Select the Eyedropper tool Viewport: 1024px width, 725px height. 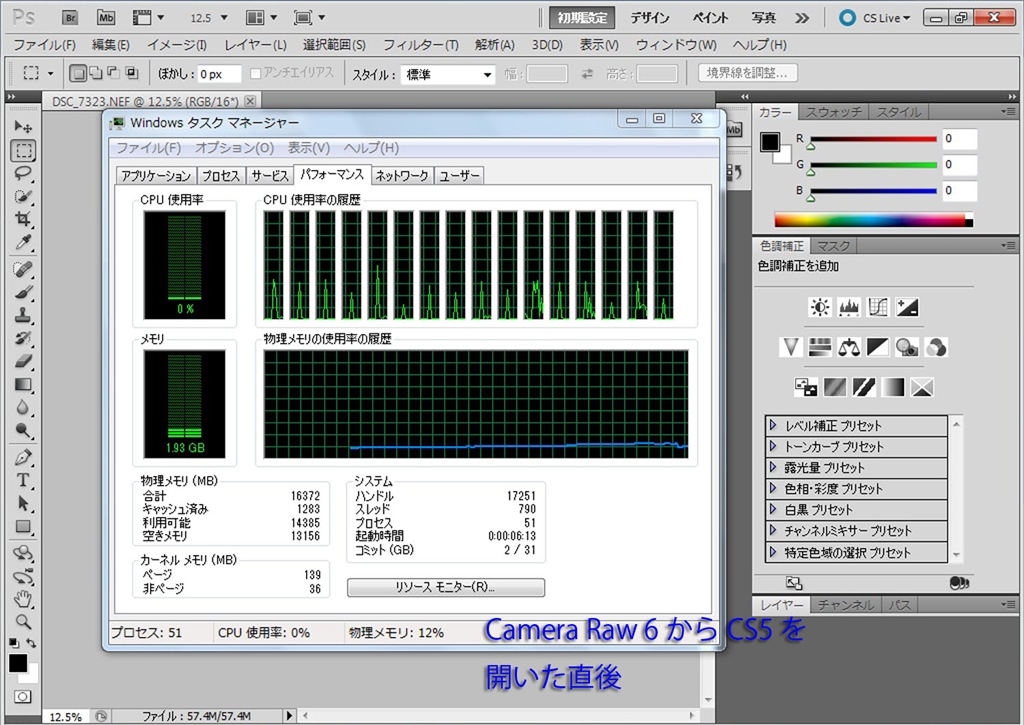pyautogui.click(x=24, y=243)
